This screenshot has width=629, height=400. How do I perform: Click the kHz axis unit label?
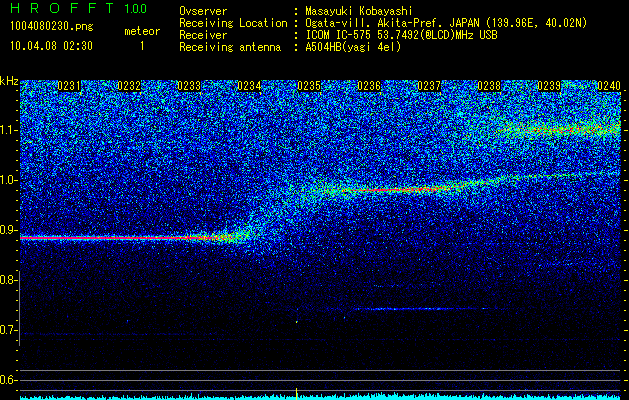point(9,81)
